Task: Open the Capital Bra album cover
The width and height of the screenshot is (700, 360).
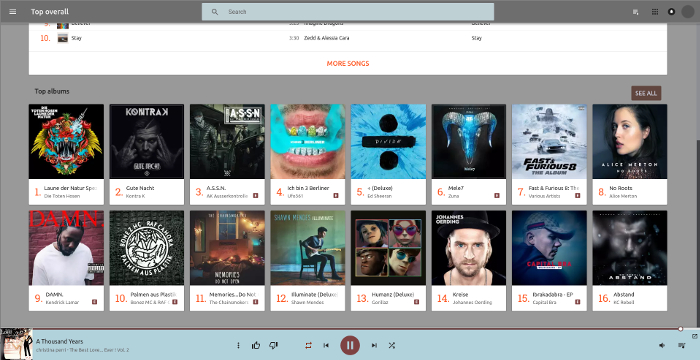Action: (x=550, y=248)
